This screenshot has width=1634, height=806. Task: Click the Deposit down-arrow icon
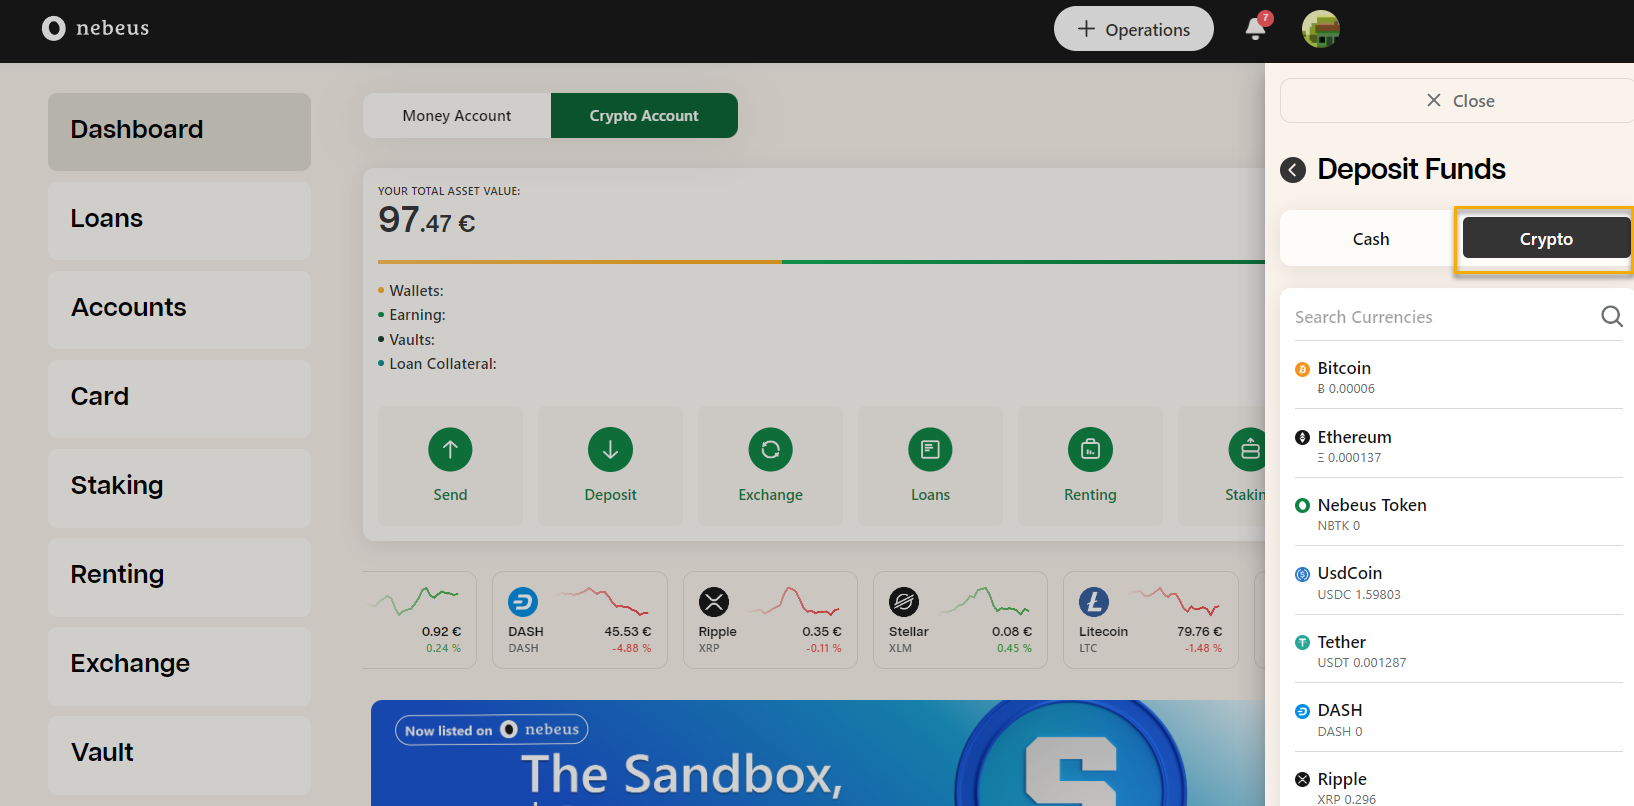point(610,450)
